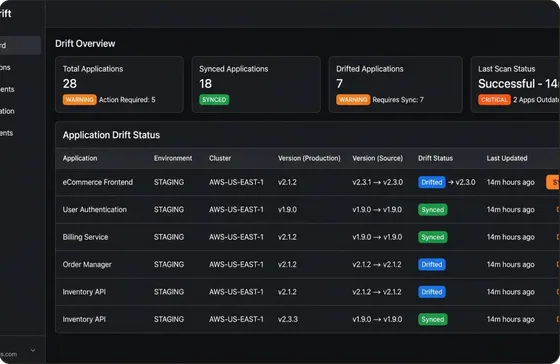Click "14m hours ago" in eCommerce Frontend row
Image resolution: width=560 pixels, height=364 pixels.
coord(511,182)
